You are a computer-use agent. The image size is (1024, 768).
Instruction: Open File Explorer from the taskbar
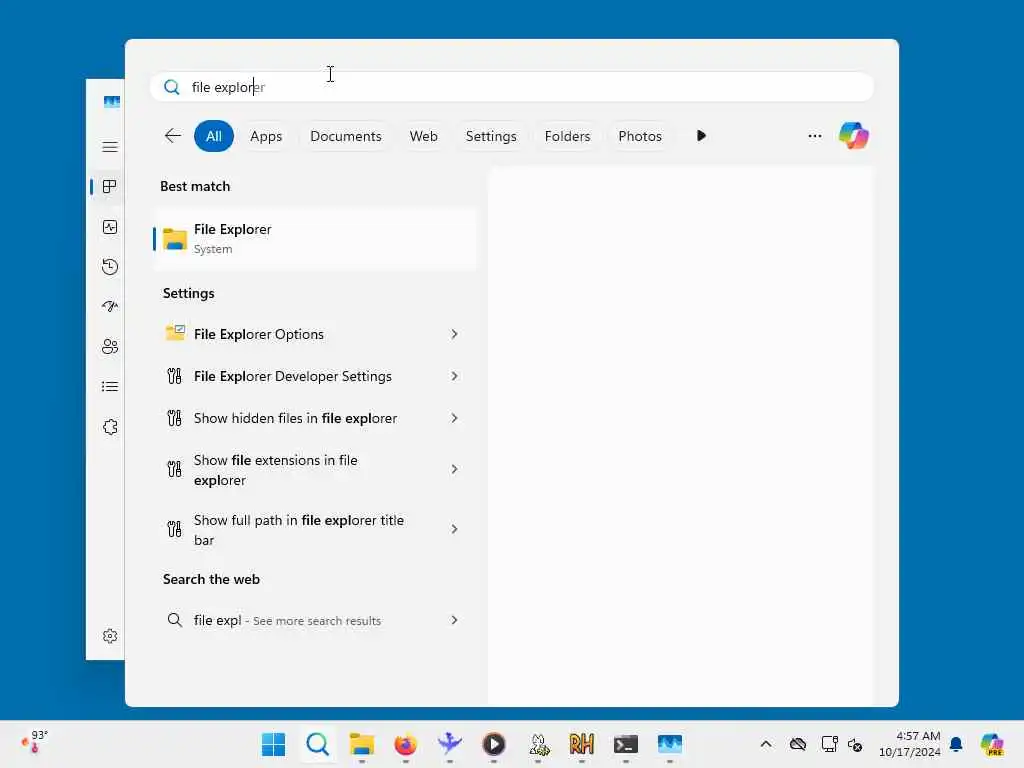[361, 744]
